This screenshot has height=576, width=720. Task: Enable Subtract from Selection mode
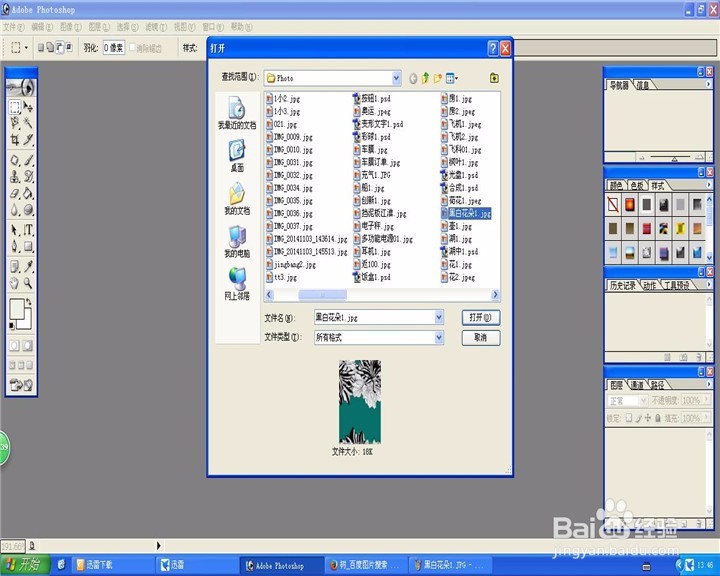pos(60,47)
